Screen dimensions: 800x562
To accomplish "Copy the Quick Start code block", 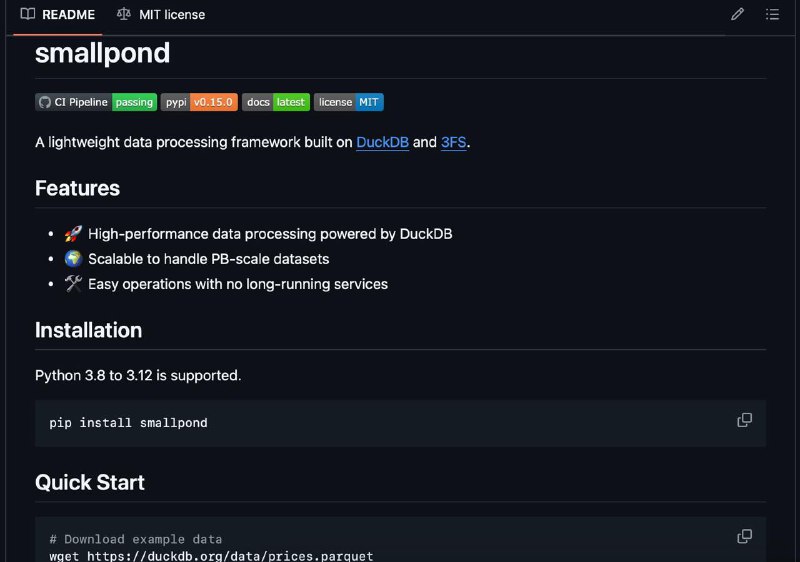I will (744, 536).
